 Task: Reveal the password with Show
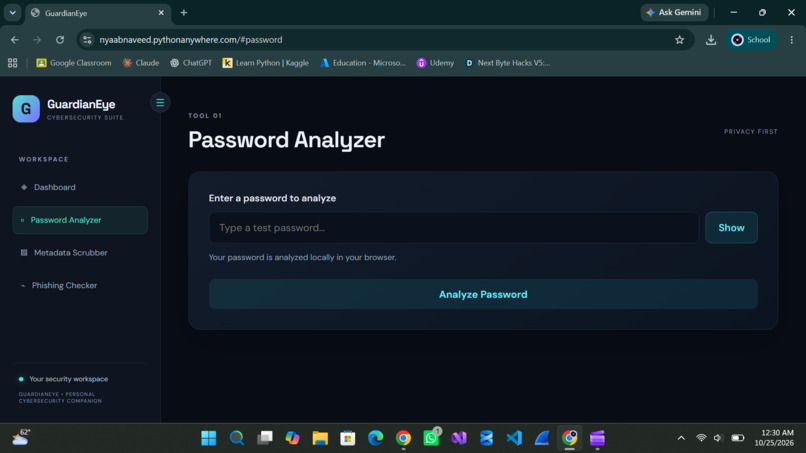pos(731,228)
